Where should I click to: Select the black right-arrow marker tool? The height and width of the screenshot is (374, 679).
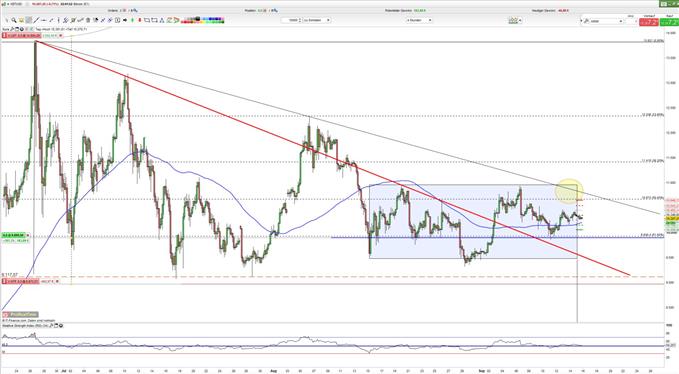tap(125, 20)
